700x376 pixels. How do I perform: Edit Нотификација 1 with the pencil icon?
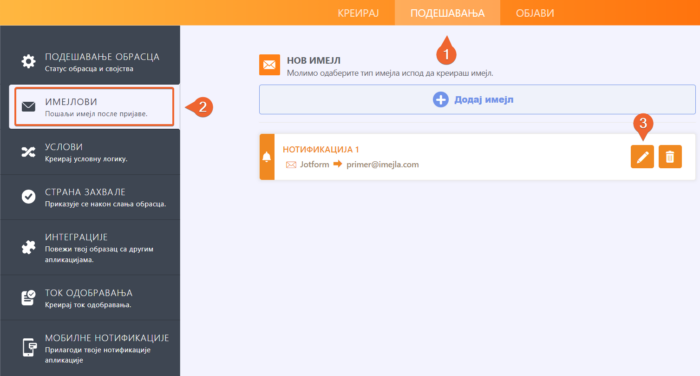point(642,157)
